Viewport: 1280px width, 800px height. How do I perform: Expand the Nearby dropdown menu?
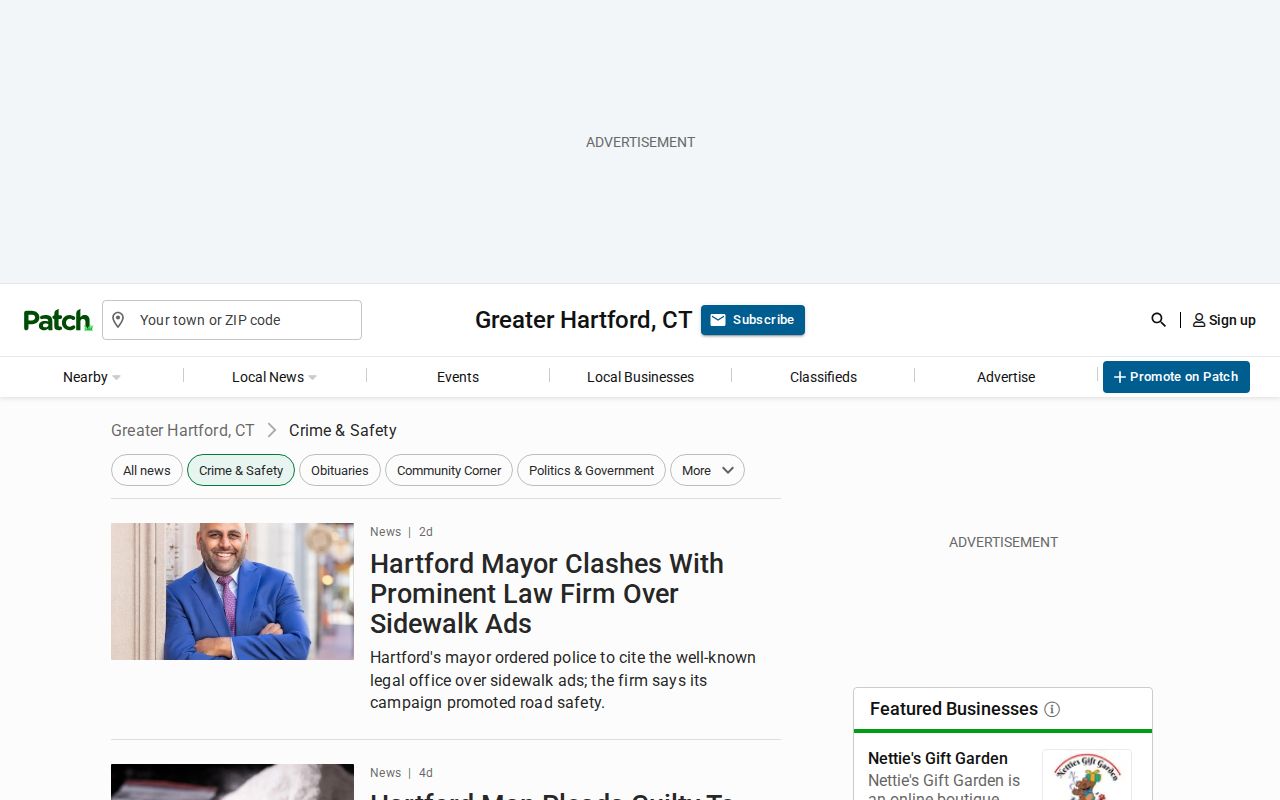click(x=91, y=377)
